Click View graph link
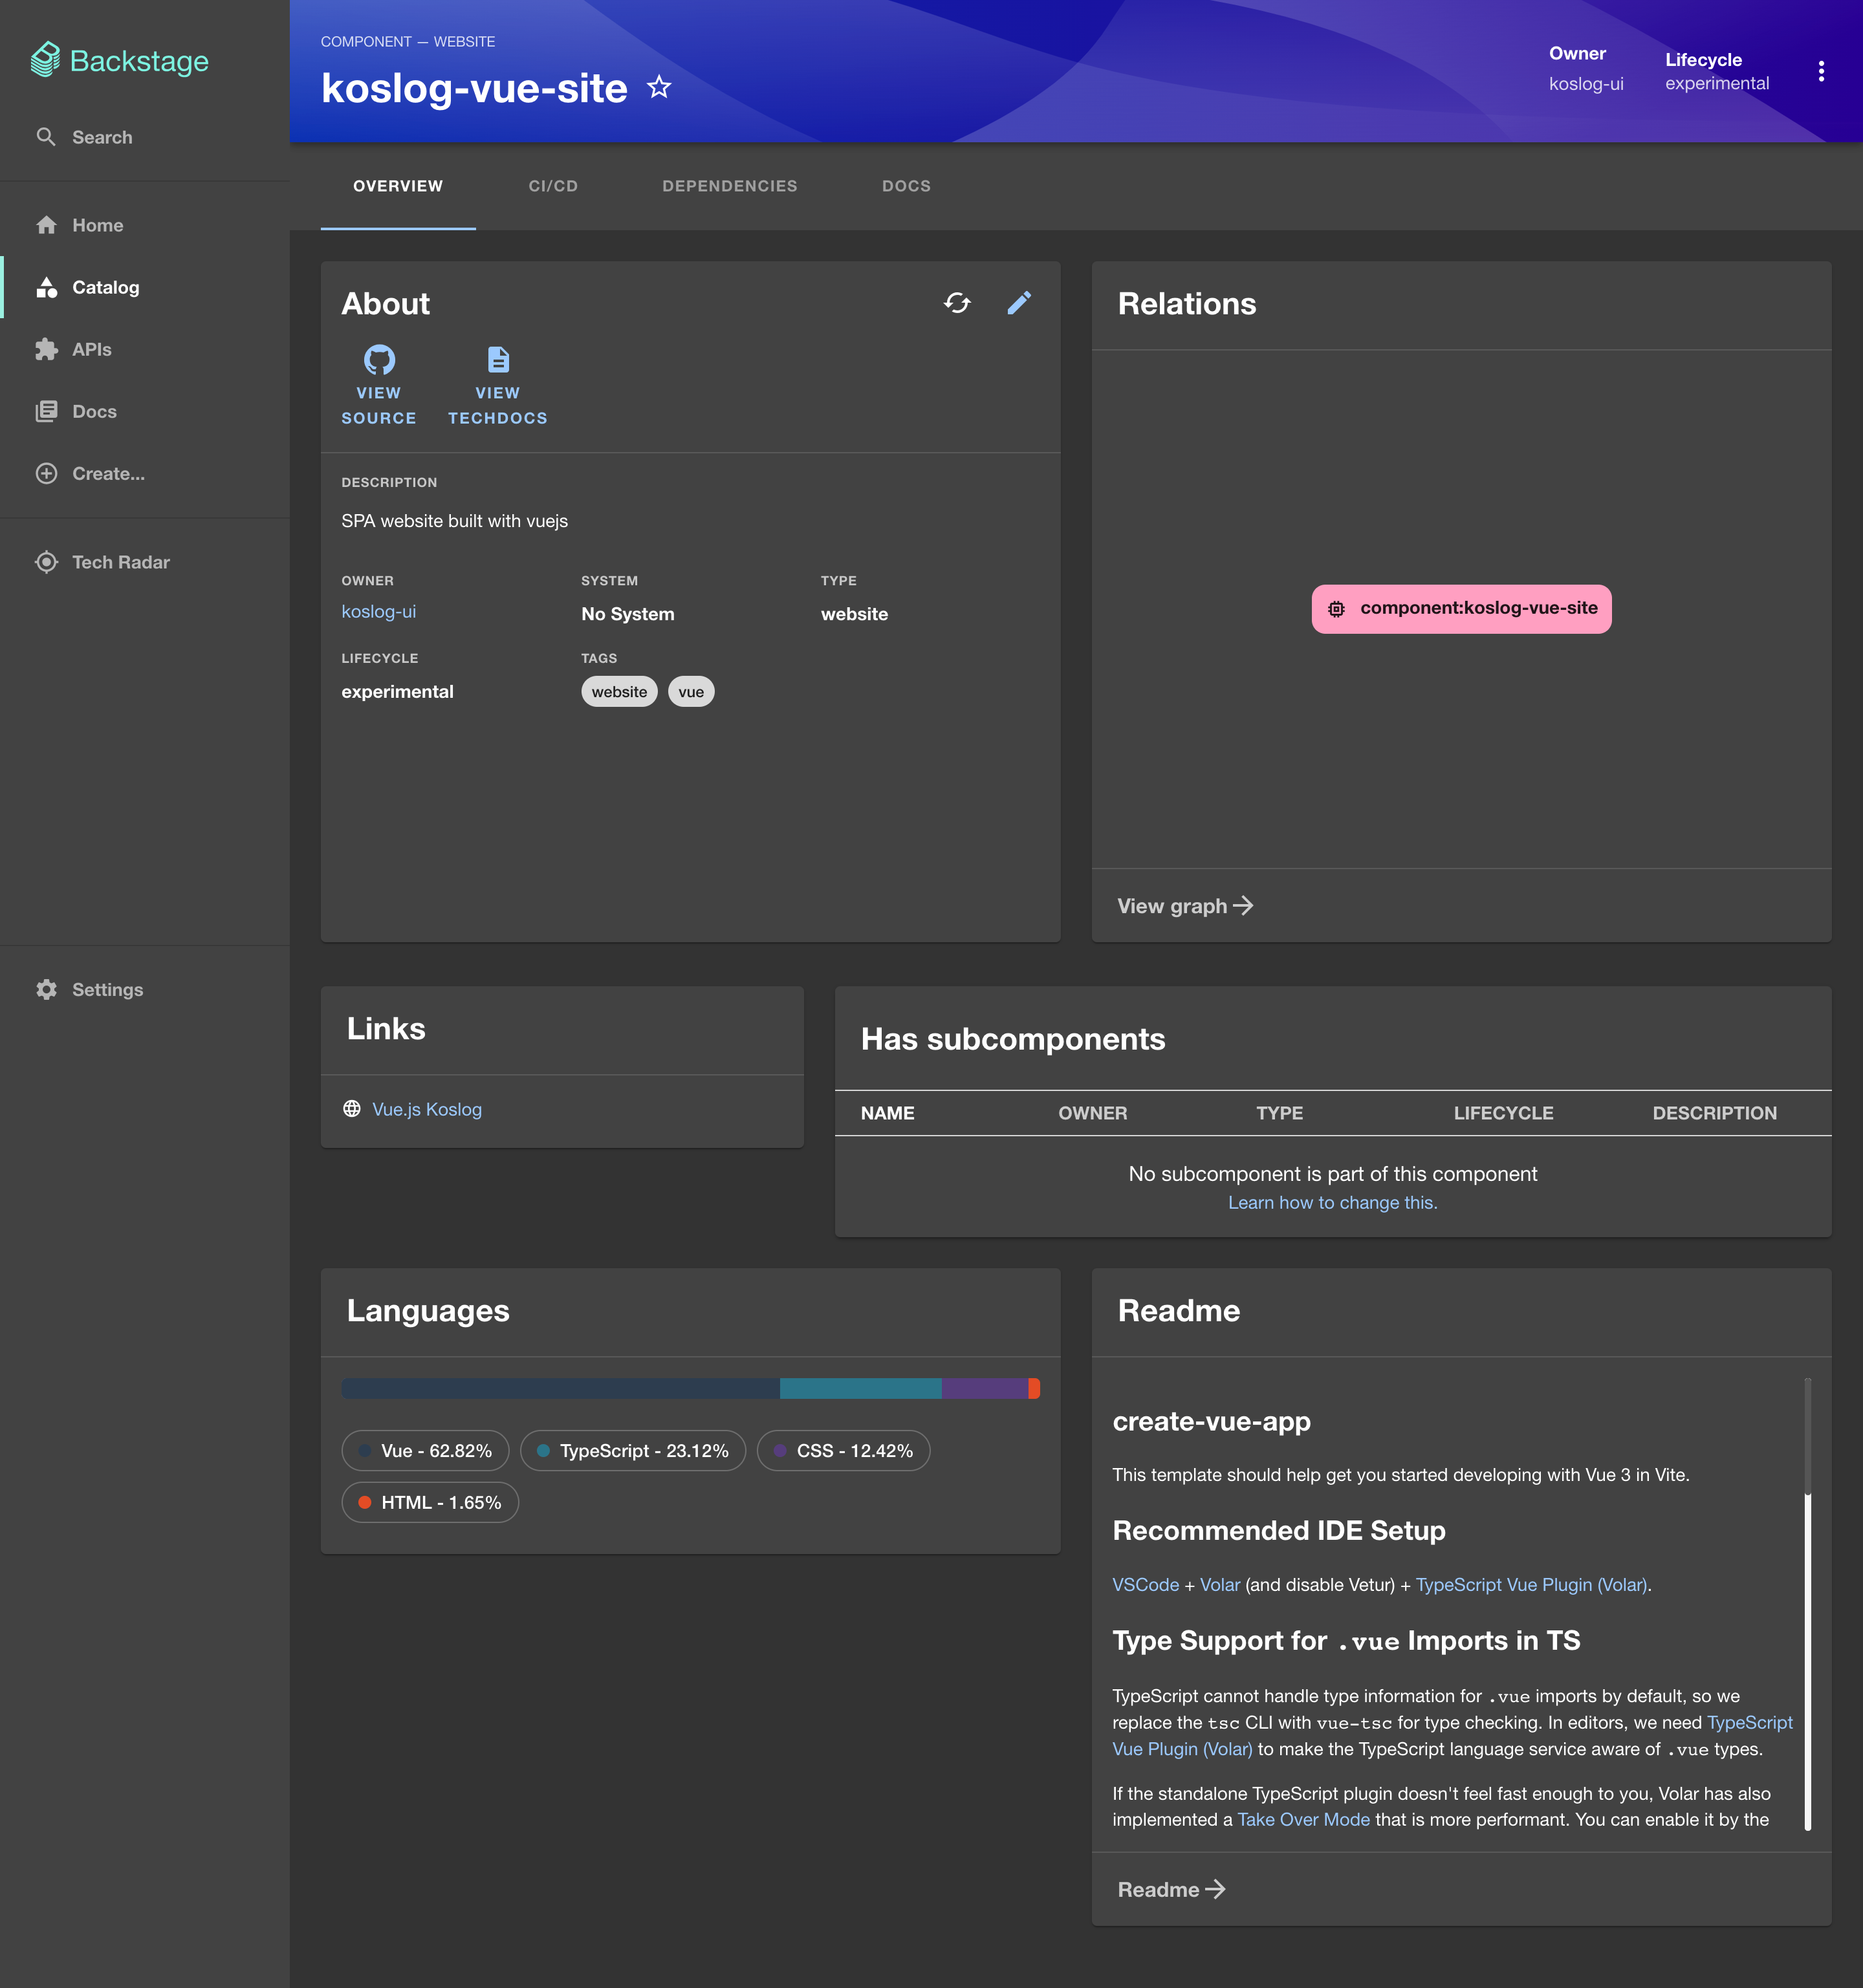 click(x=1185, y=906)
